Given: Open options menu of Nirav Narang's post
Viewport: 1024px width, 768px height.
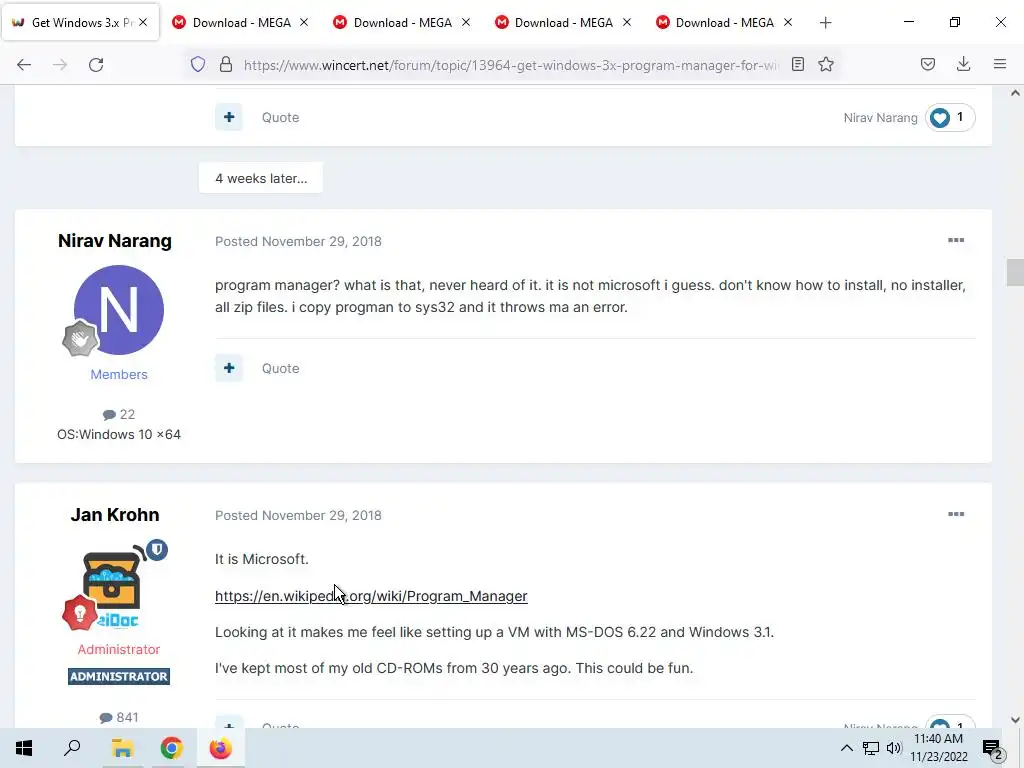Looking at the screenshot, I should pos(956,240).
